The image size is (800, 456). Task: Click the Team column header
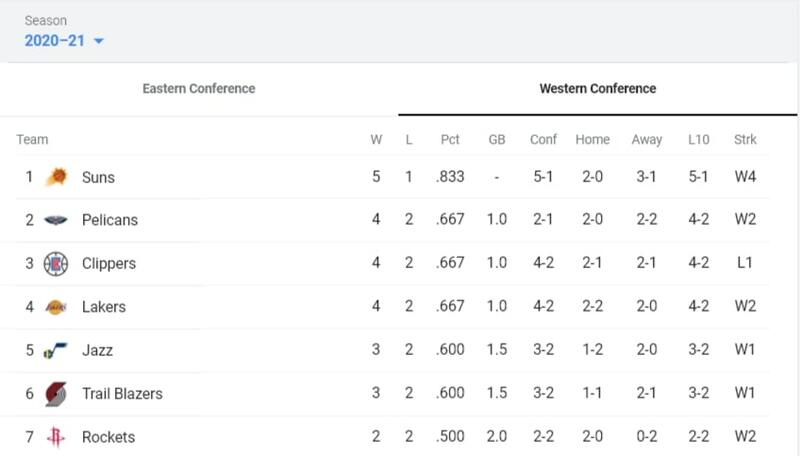tap(32, 140)
